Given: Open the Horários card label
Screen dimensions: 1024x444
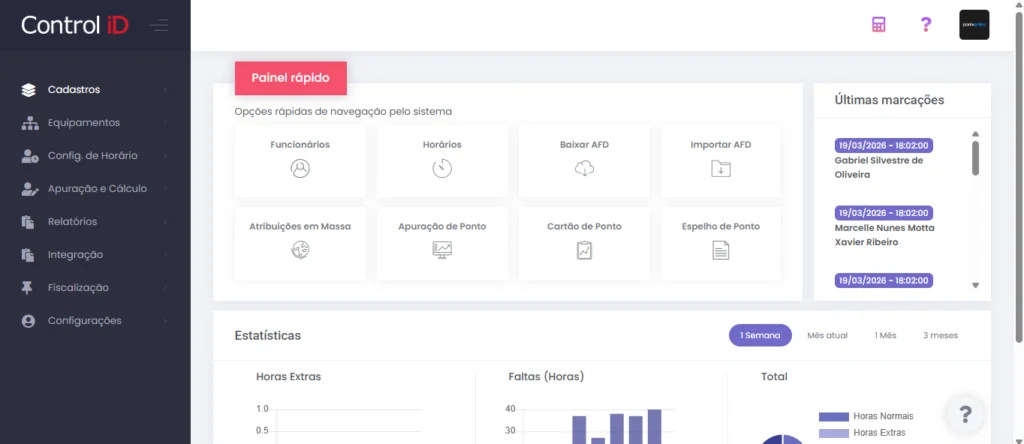Looking at the screenshot, I should coord(442,144).
